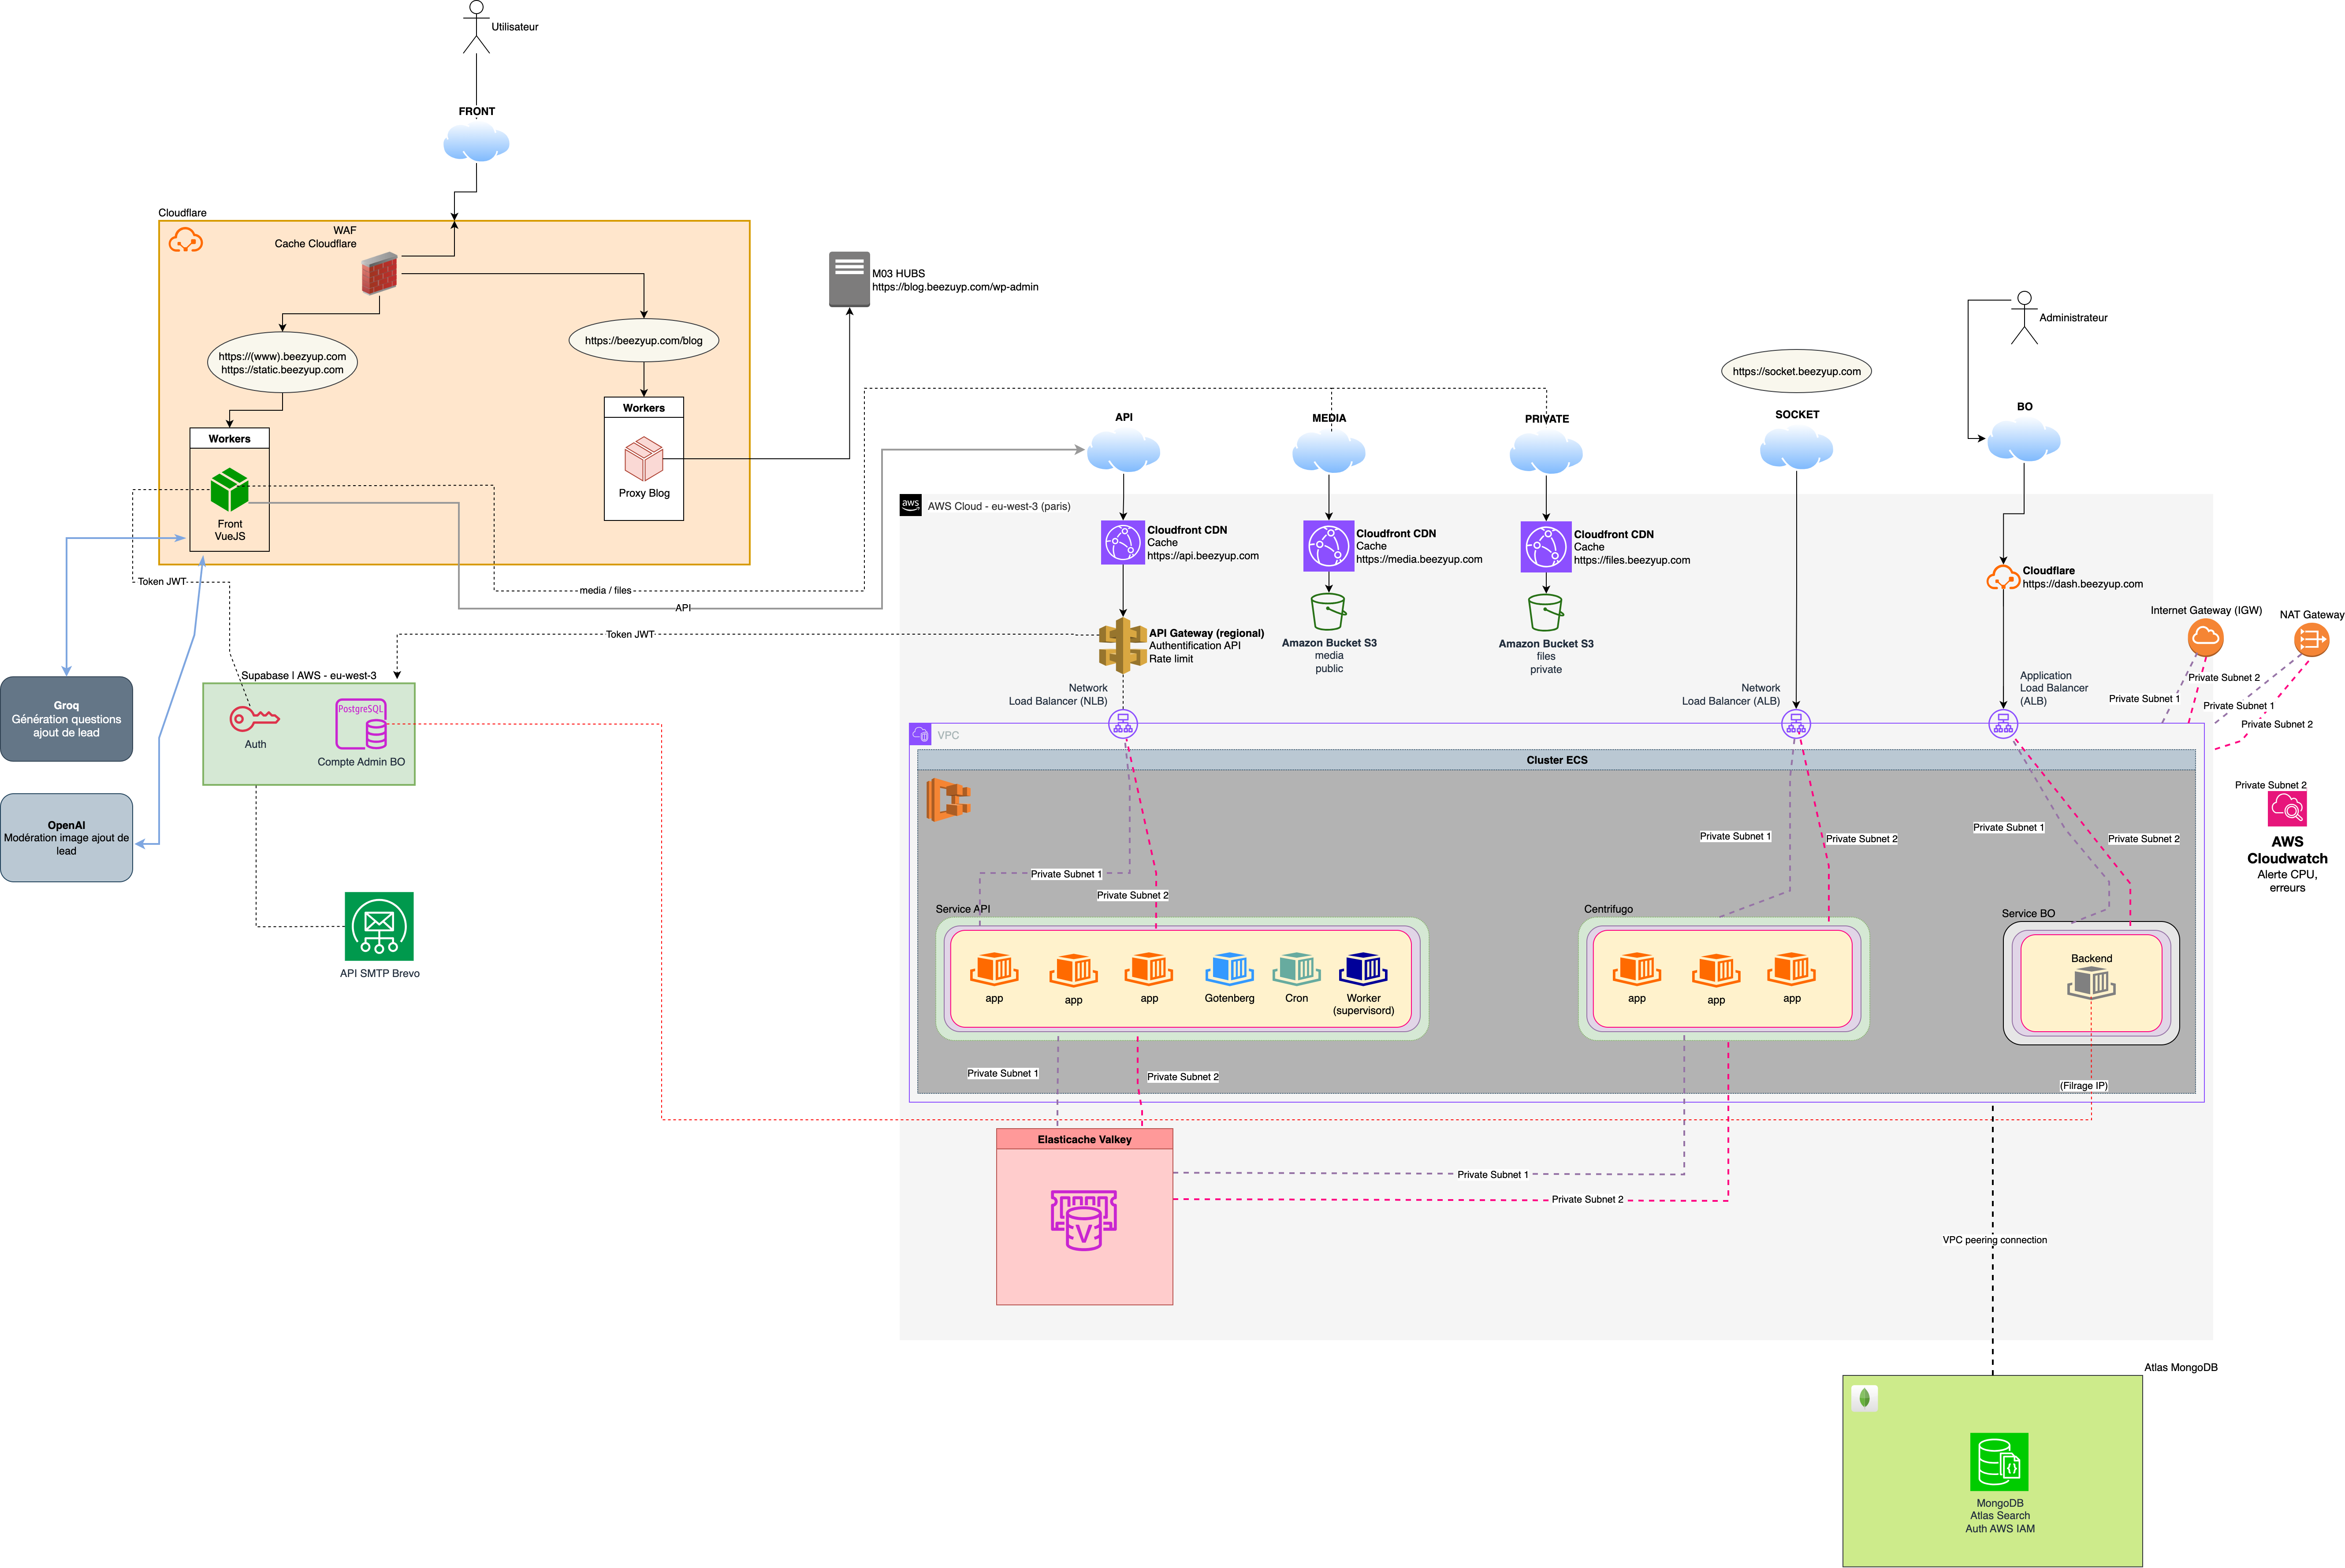Screen dimensions: 2345x1568
Task: Select the Gotenberg blue container icon
Action: coord(1229,969)
